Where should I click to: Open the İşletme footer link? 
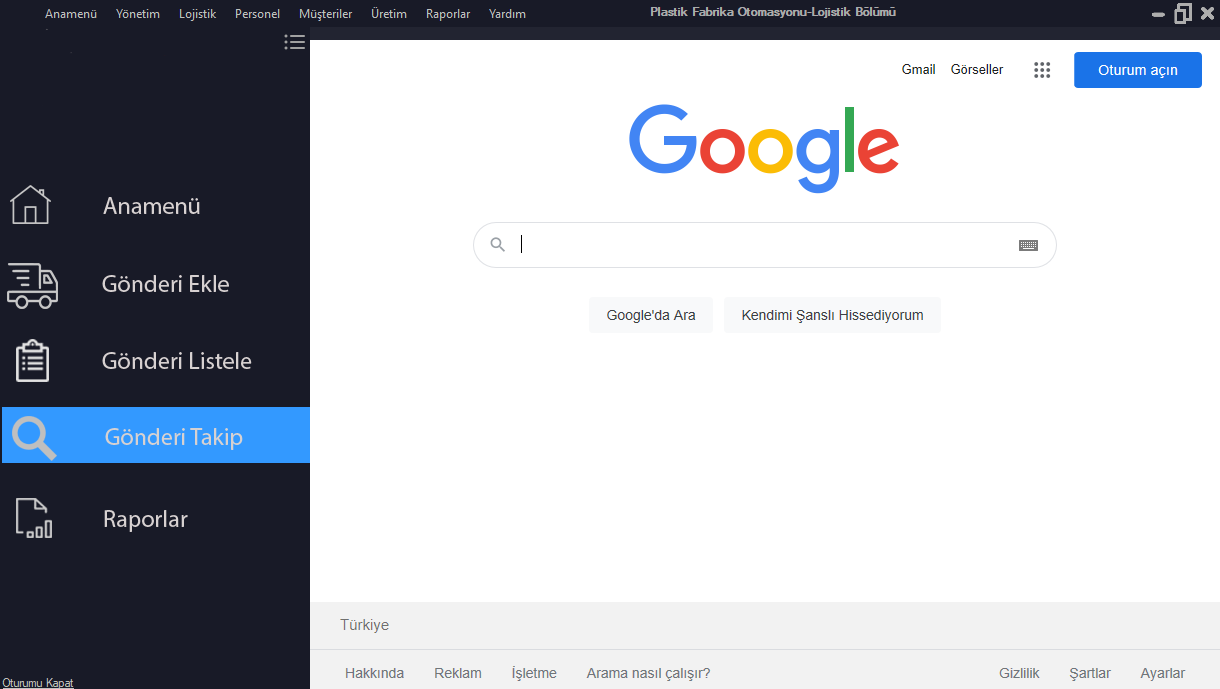pos(534,673)
